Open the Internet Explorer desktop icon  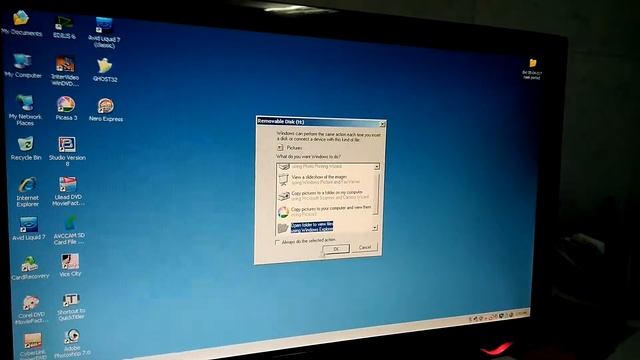[27, 192]
